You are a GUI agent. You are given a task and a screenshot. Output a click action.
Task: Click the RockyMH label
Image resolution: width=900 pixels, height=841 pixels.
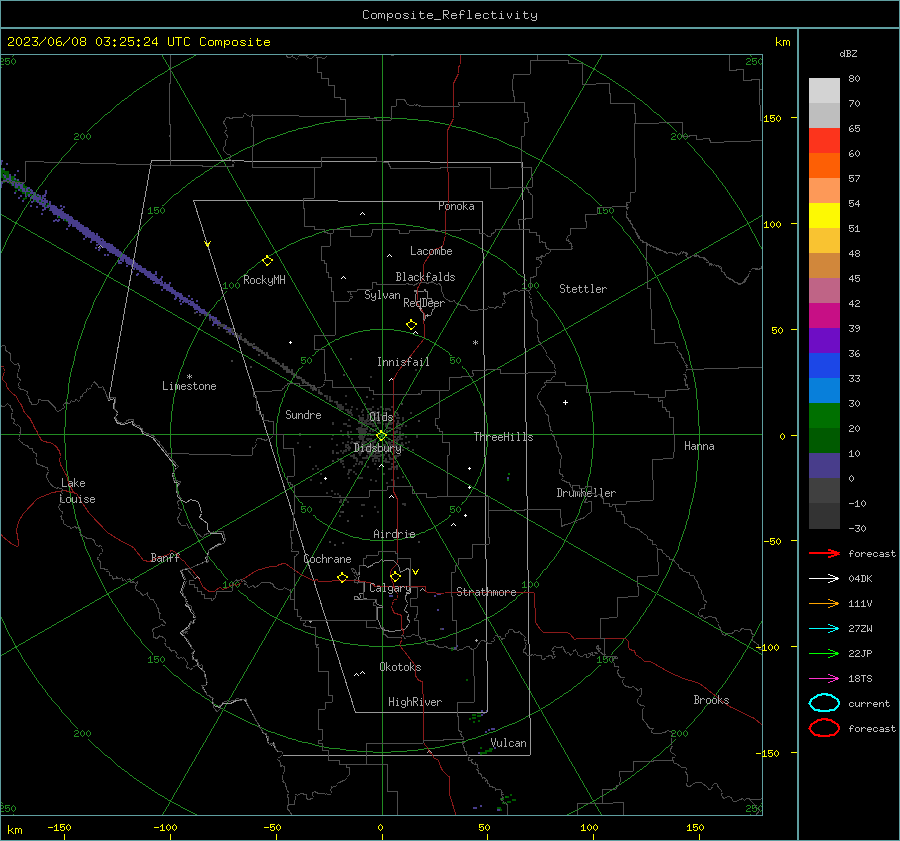pyautogui.click(x=264, y=280)
